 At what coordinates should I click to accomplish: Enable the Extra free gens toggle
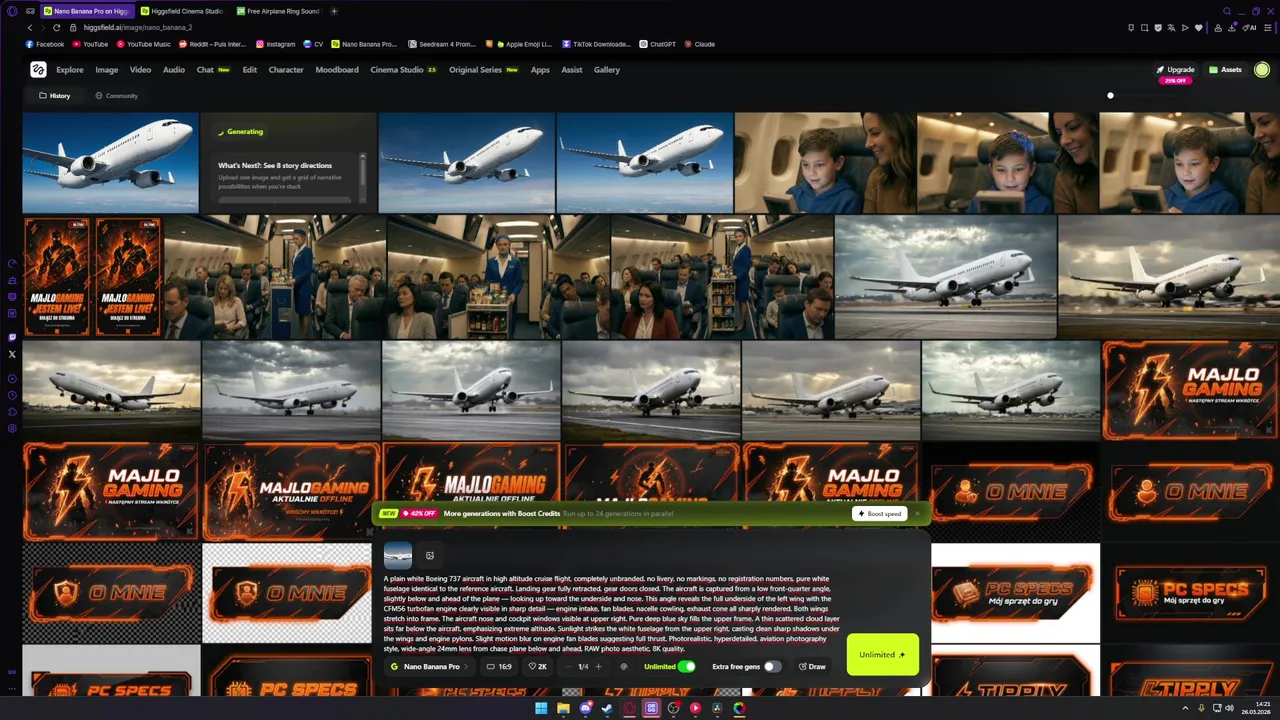772,666
